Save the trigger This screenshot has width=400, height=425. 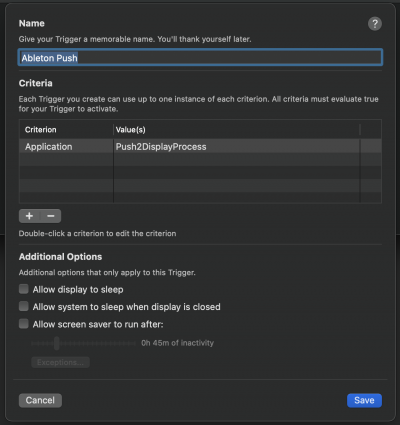point(364,400)
